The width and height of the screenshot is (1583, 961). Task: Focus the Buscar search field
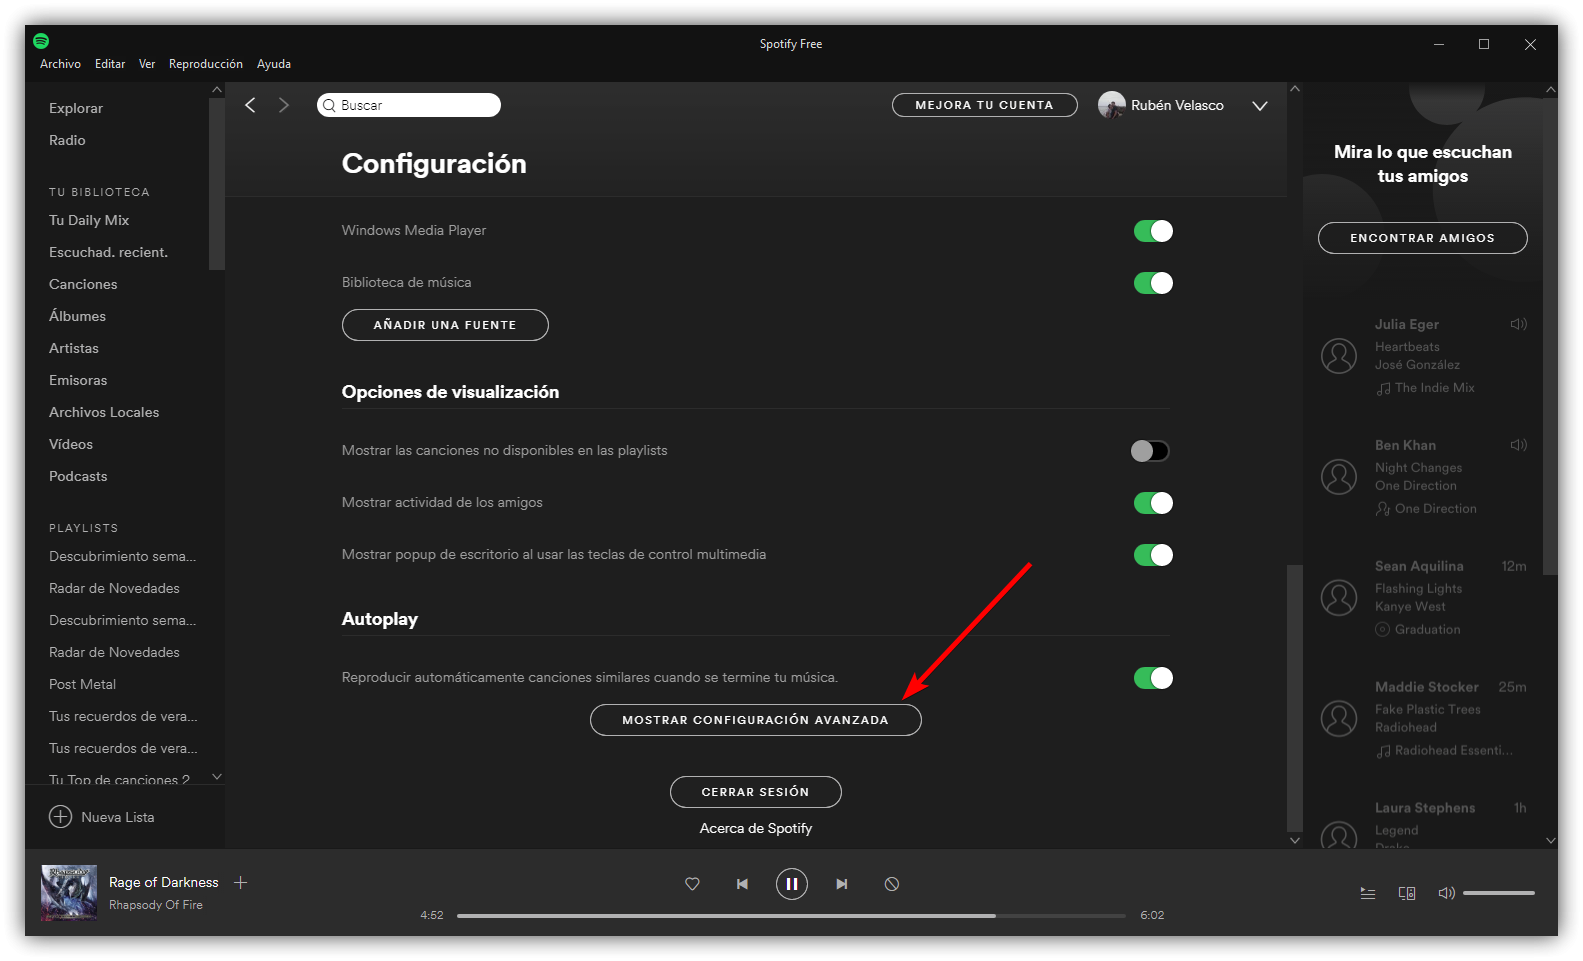point(409,105)
